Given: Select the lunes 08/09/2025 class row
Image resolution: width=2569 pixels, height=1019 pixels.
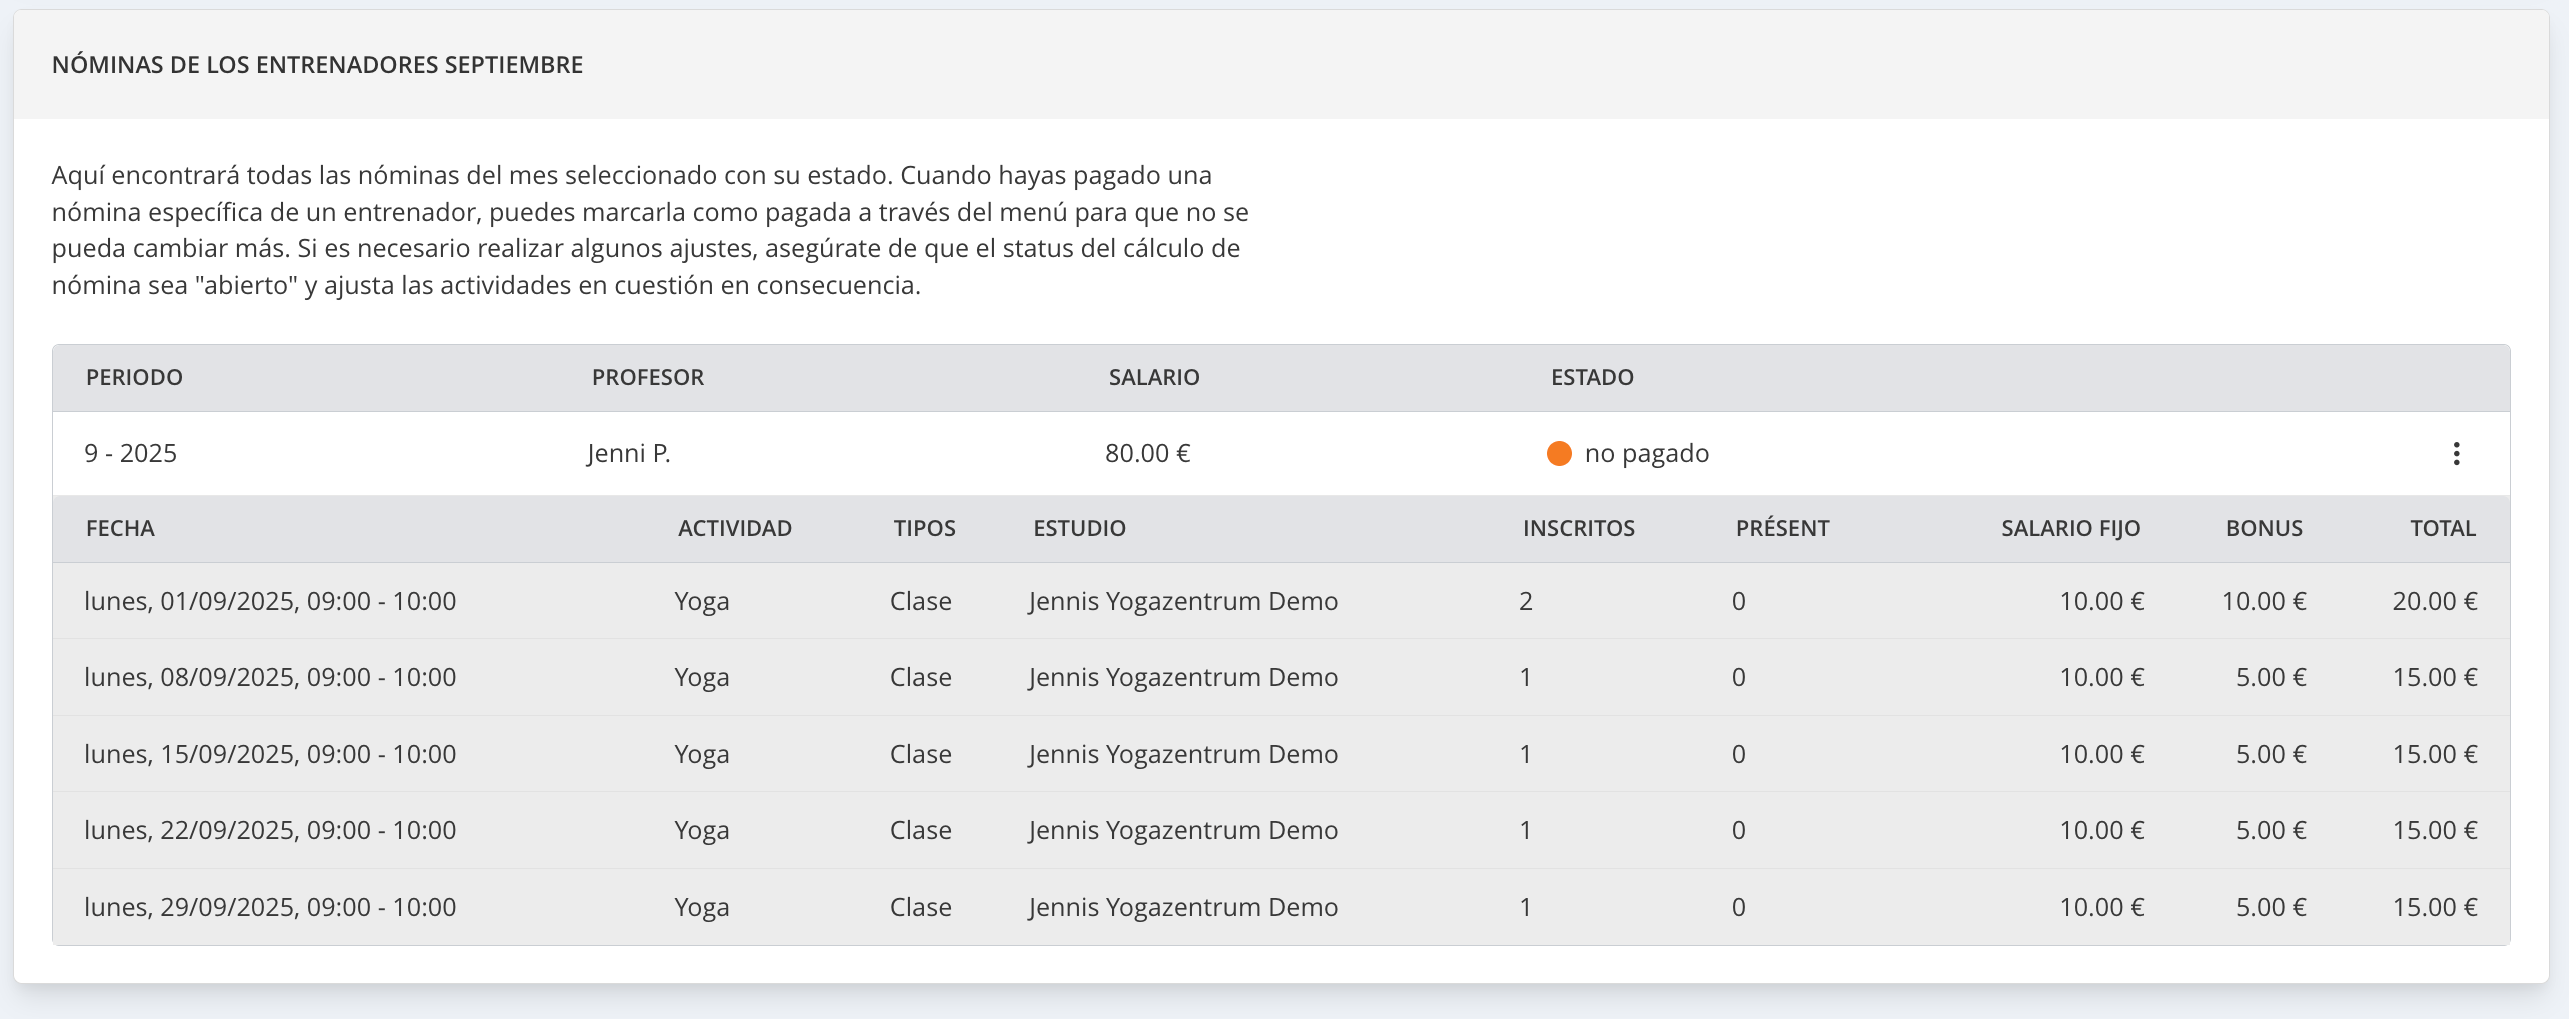Looking at the screenshot, I should (270, 677).
